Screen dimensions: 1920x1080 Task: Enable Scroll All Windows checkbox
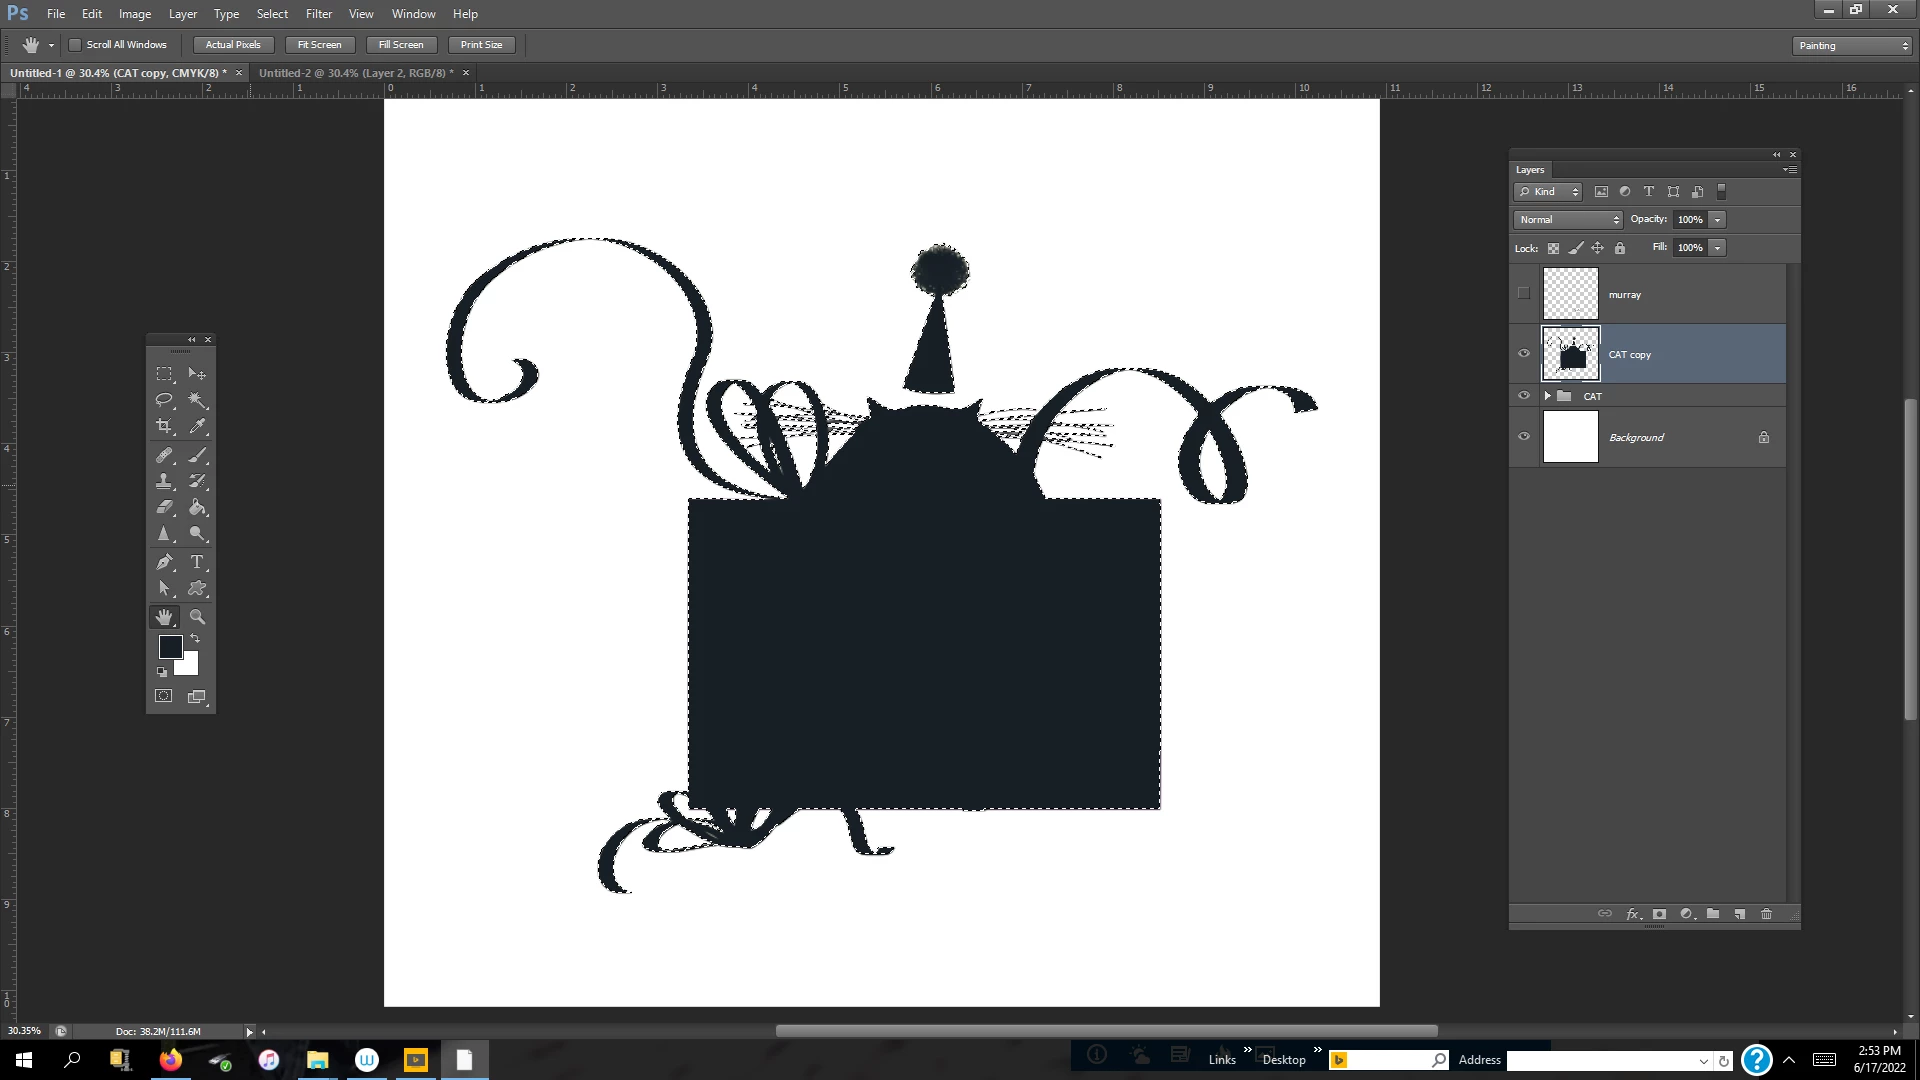75,45
